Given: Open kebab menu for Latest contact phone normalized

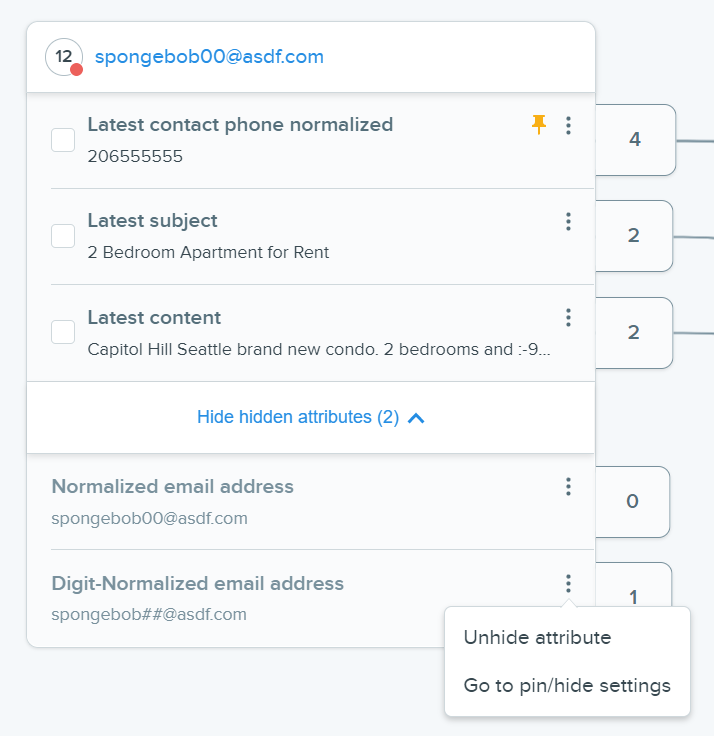Looking at the screenshot, I should 568,125.
